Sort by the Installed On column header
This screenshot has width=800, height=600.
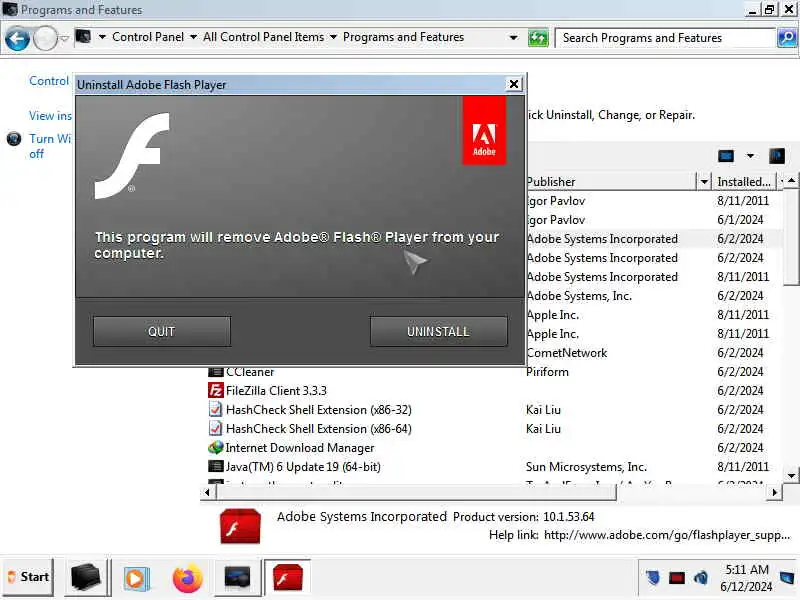click(x=744, y=182)
